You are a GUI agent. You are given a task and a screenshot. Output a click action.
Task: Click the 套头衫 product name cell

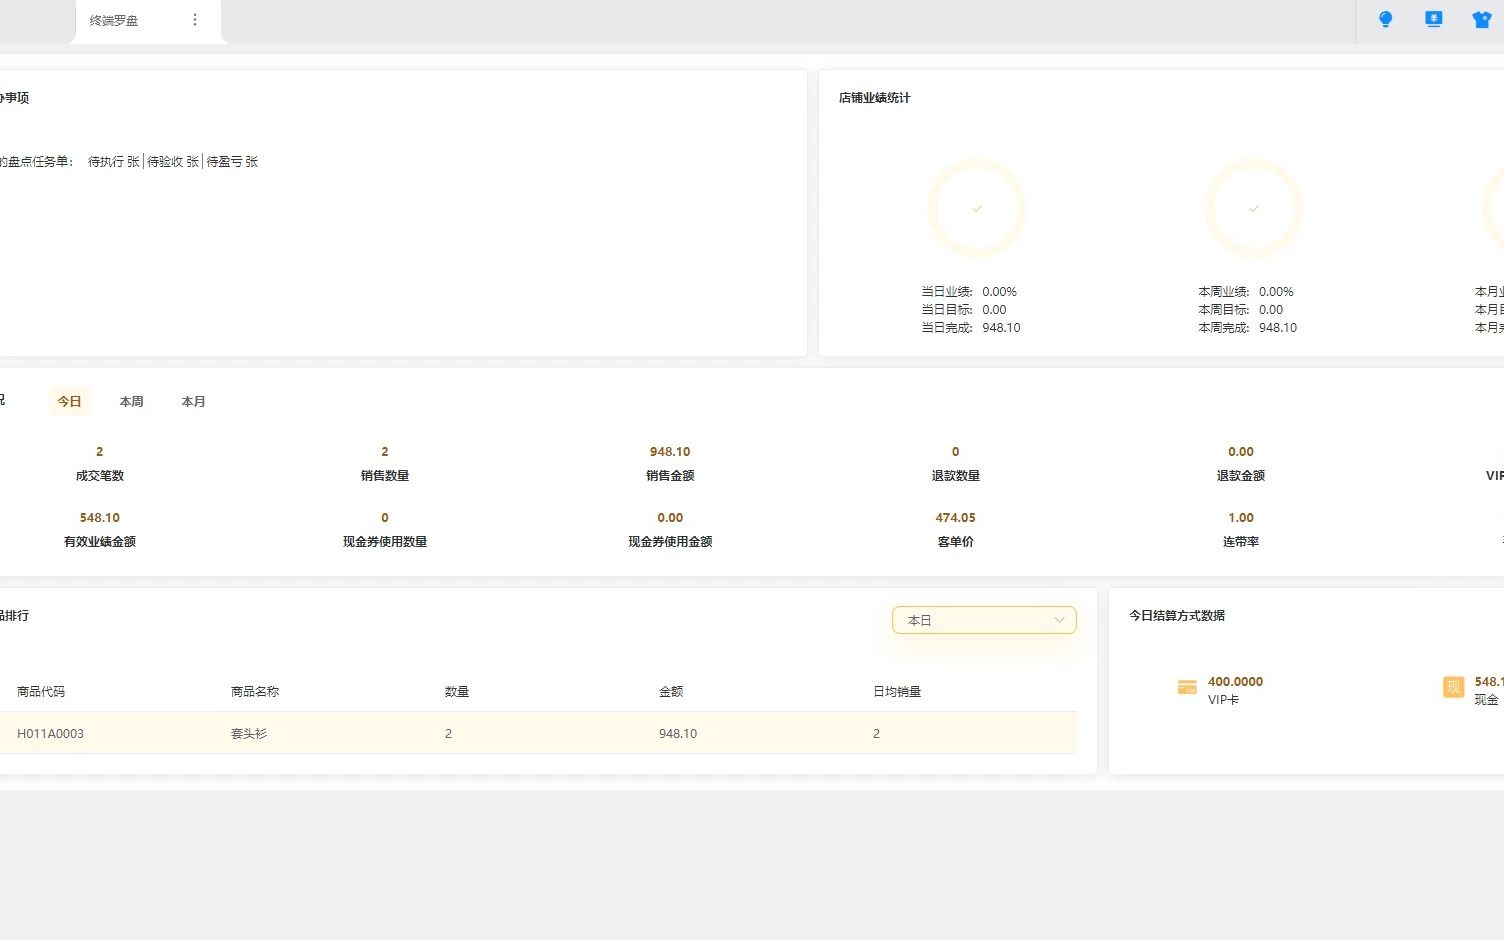point(249,733)
